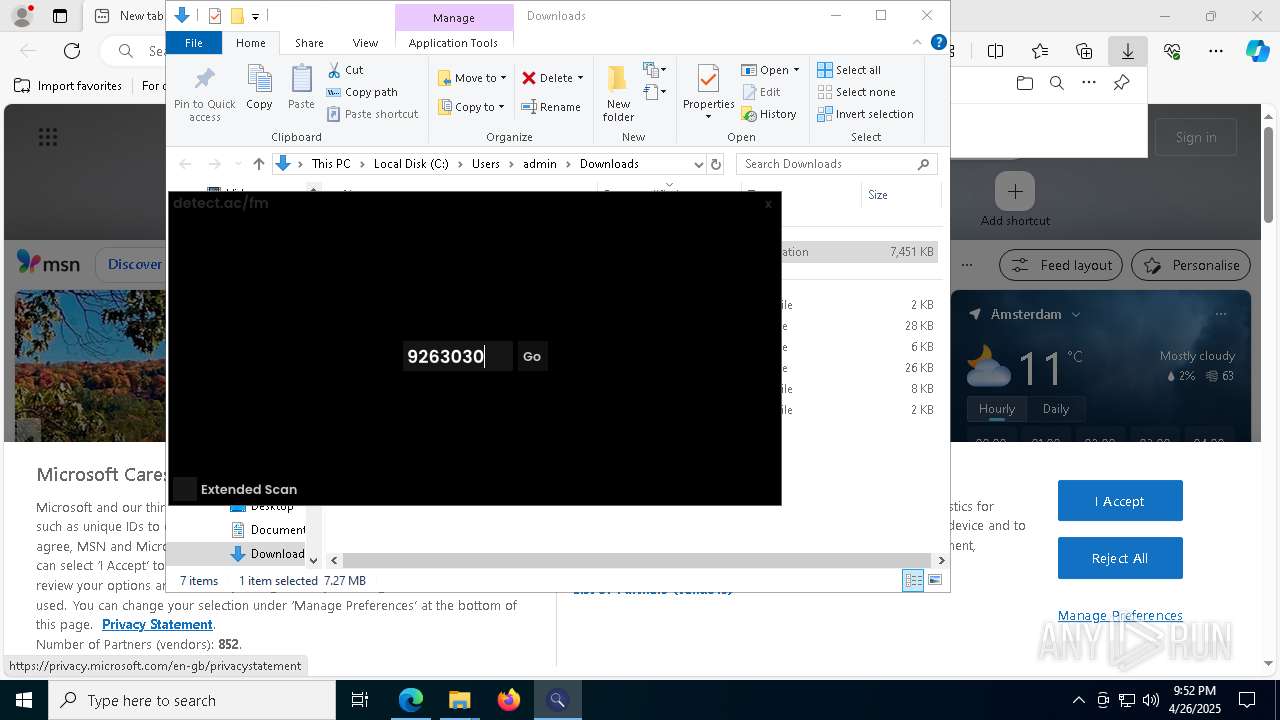The height and width of the screenshot is (720, 1280).
Task: Open the Copy to dropdown
Action: (471, 107)
